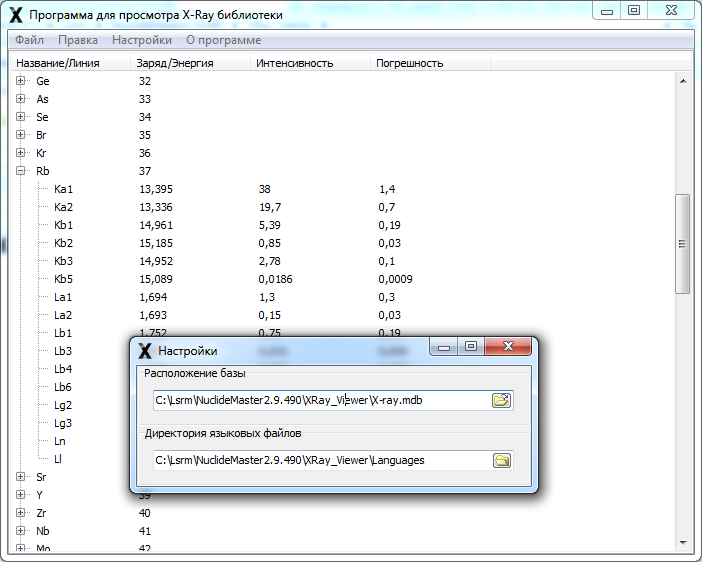Open the Правка menu
This screenshot has height=562, width=702.
78,40
